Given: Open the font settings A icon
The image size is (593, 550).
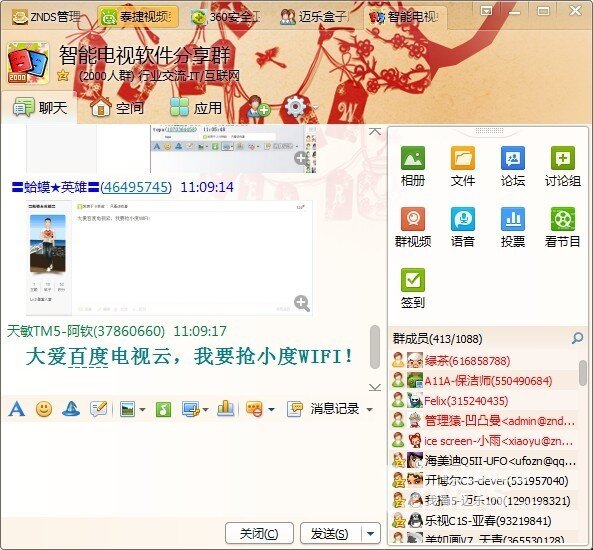Looking at the screenshot, I should pos(17,409).
